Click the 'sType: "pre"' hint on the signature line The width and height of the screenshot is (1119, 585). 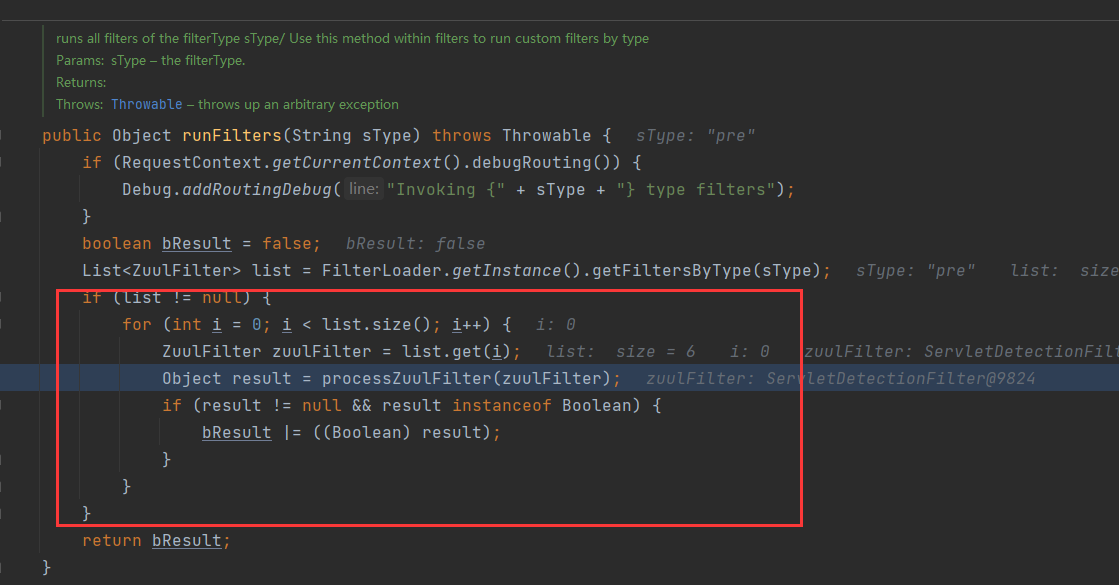(696, 136)
